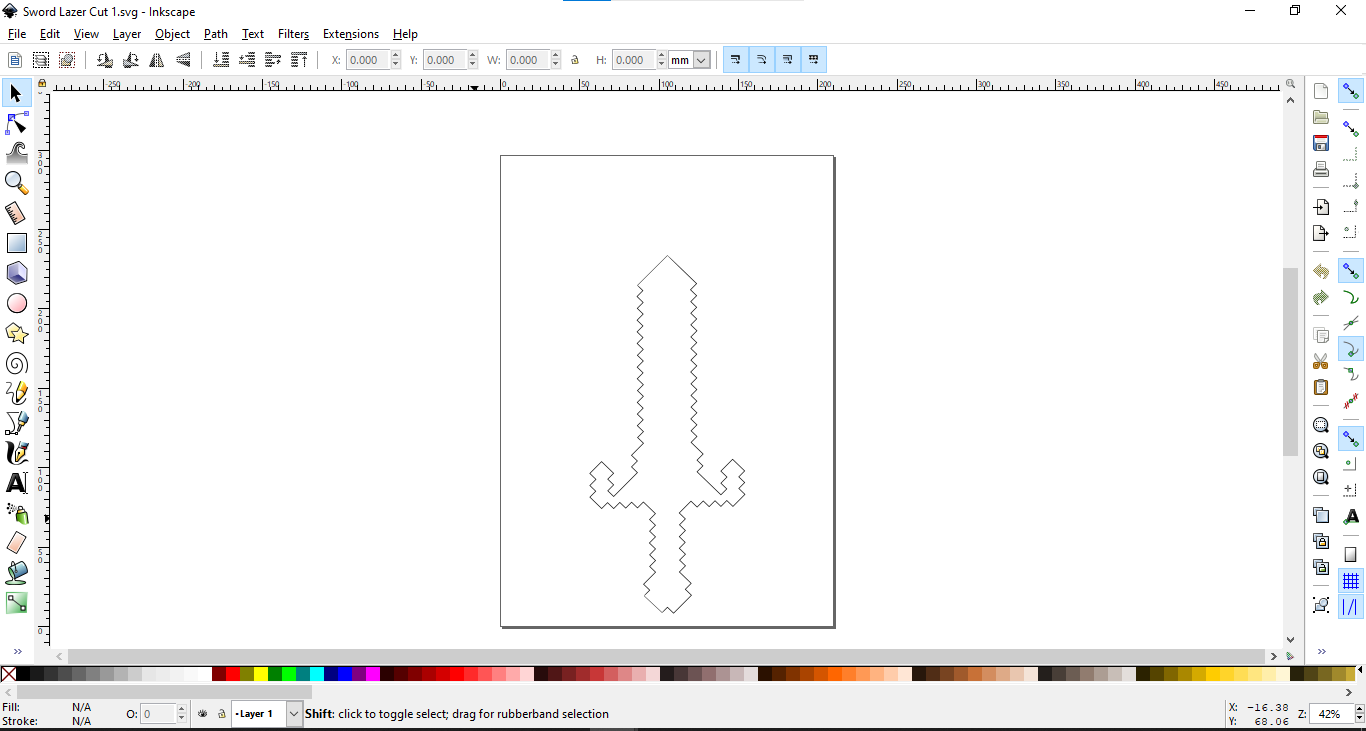Select the Bezier pen tool
The width and height of the screenshot is (1366, 731).
point(16,423)
